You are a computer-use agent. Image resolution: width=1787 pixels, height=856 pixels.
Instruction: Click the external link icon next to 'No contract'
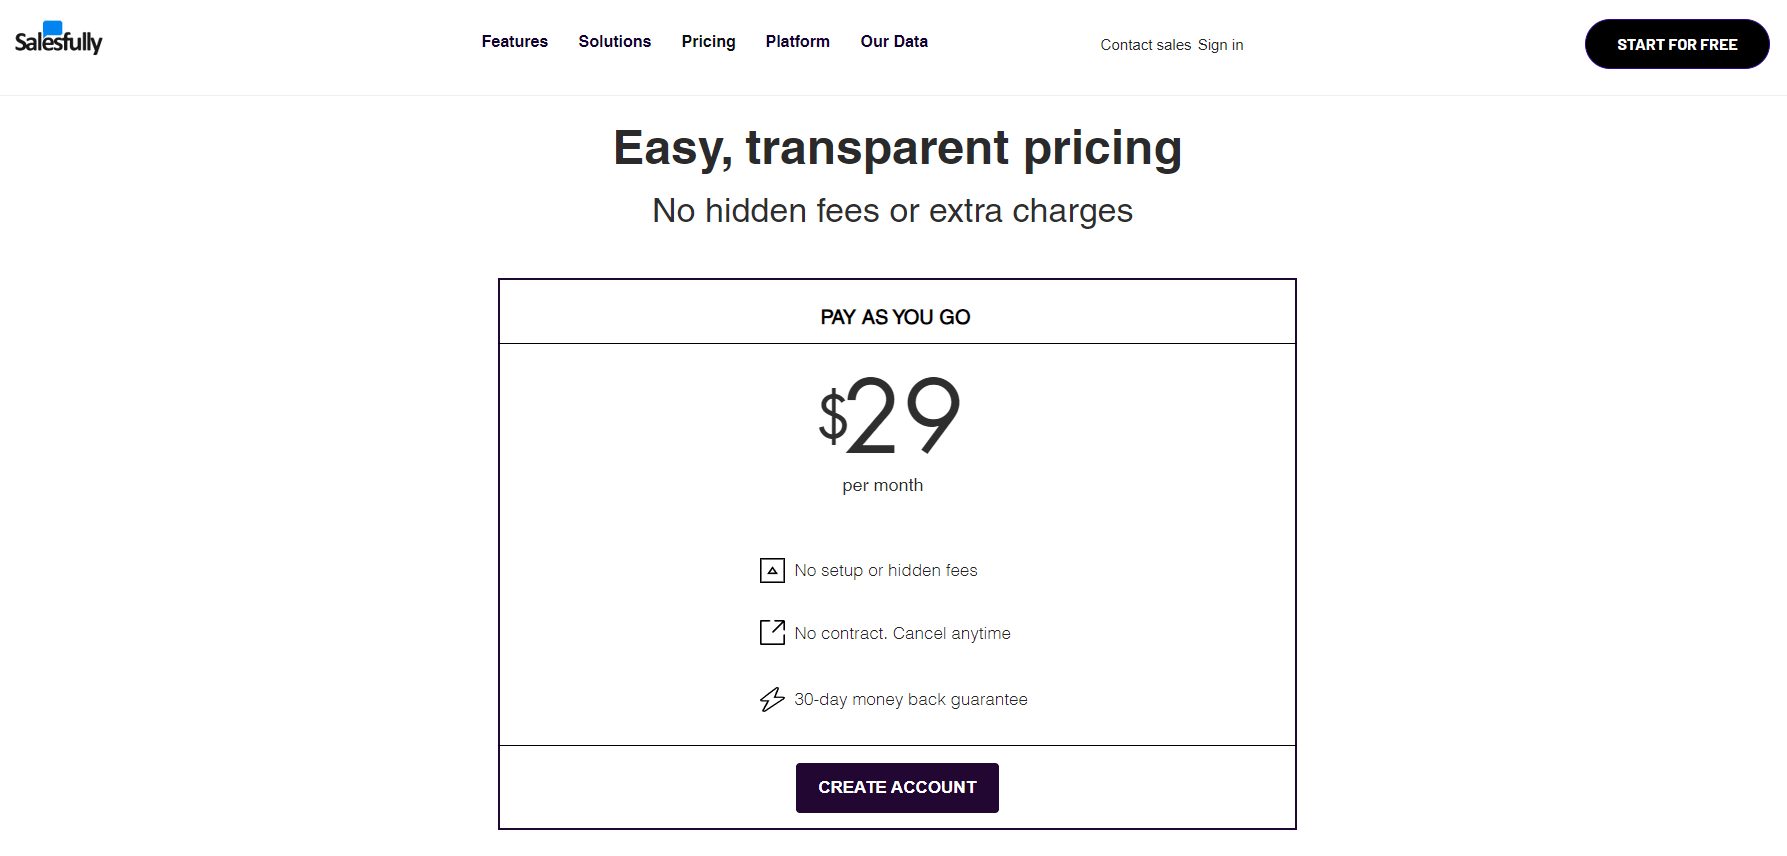pyautogui.click(x=771, y=632)
